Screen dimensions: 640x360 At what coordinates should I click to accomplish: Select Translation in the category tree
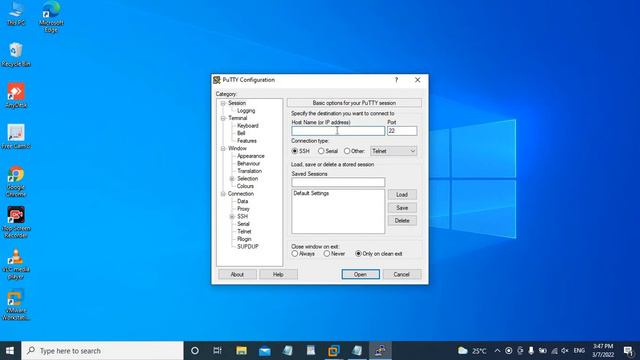(249, 171)
